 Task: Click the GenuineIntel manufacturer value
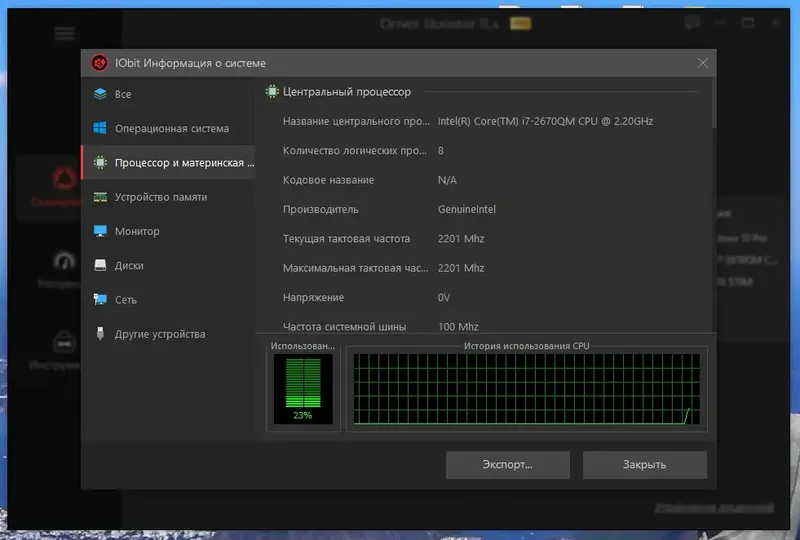[x=467, y=209]
